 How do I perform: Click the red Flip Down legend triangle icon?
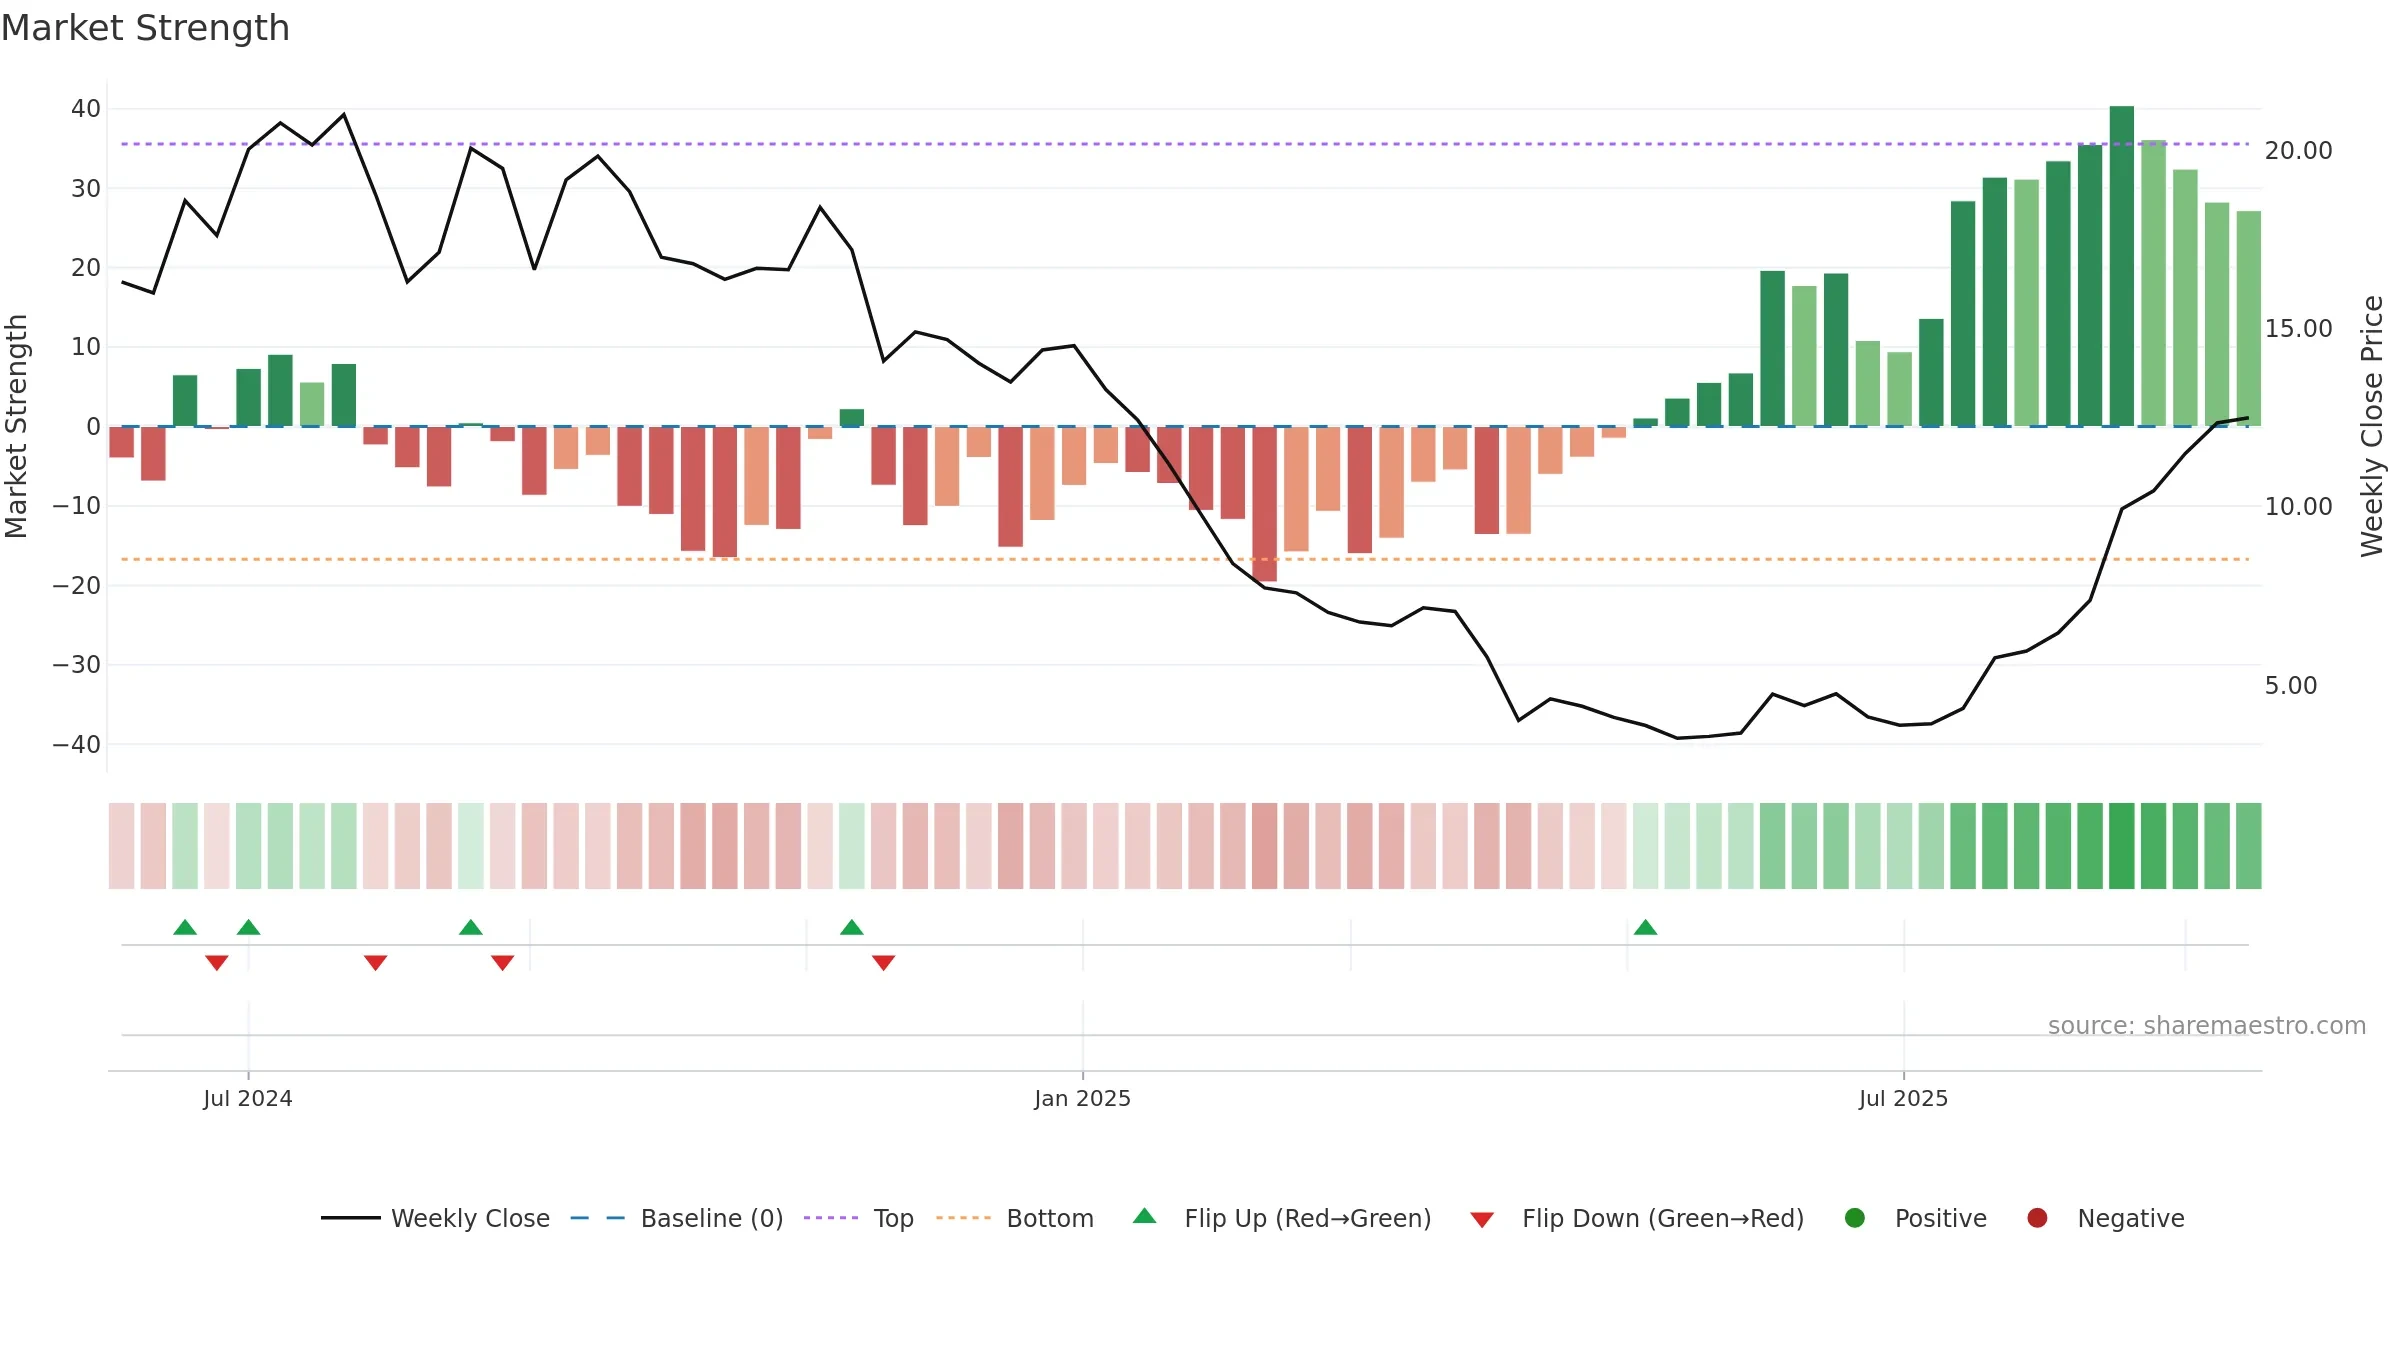[1482, 1220]
